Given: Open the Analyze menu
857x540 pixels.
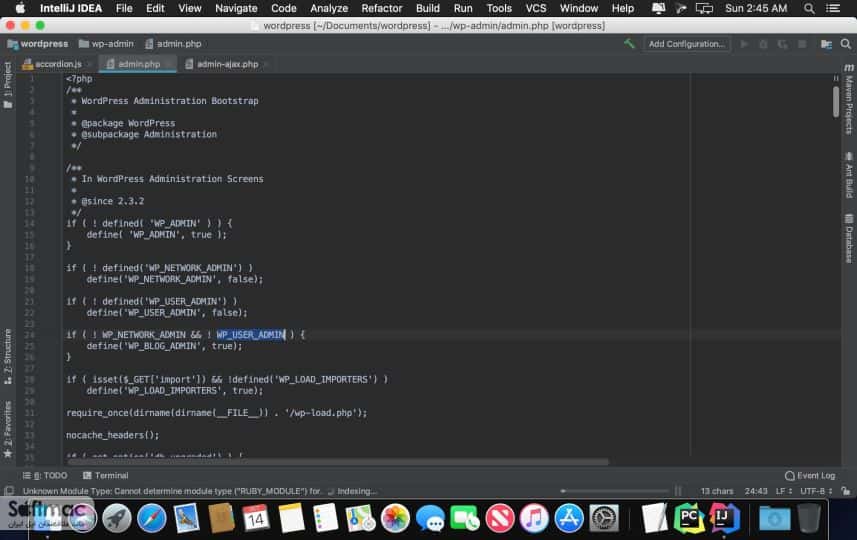Looking at the screenshot, I should pos(329,8).
